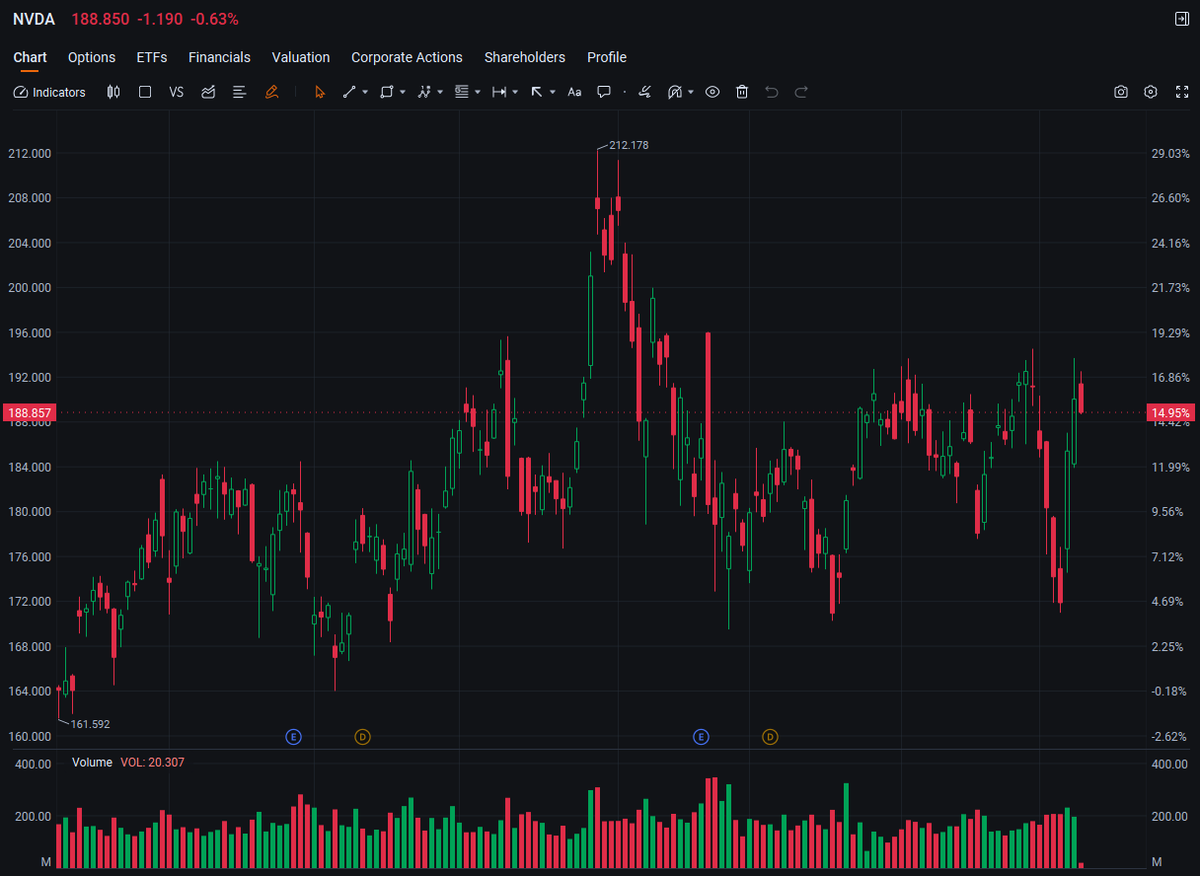
Task: Select the arrow marker tool
Action: [x=537, y=92]
